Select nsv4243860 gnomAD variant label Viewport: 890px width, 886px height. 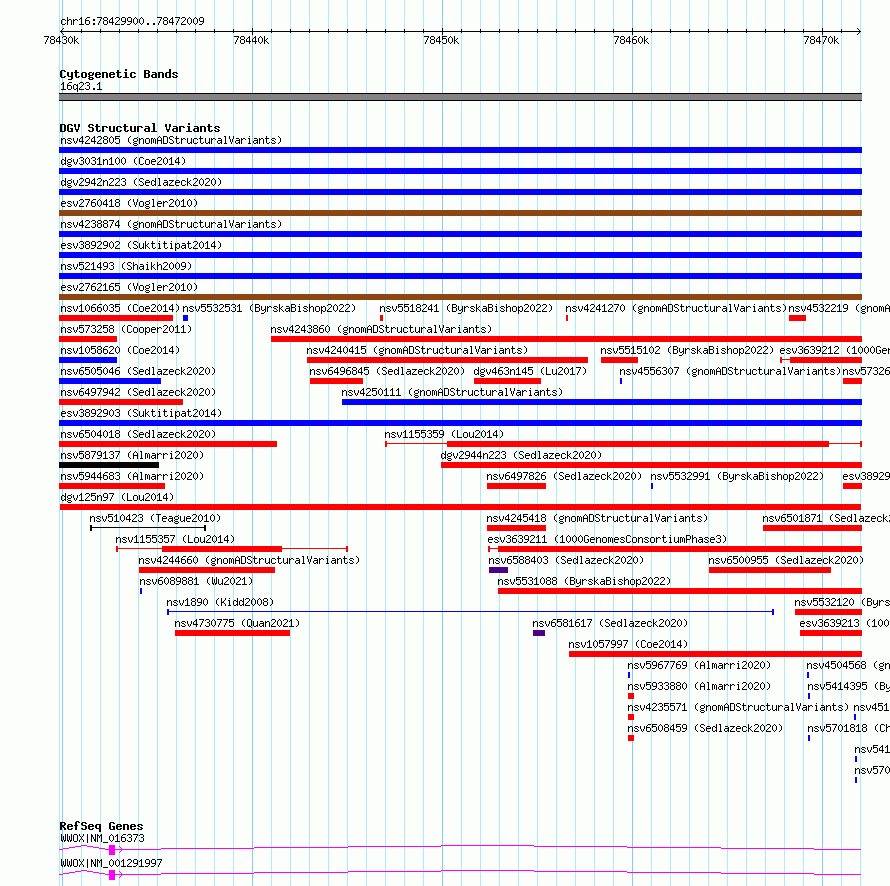(381, 329)
